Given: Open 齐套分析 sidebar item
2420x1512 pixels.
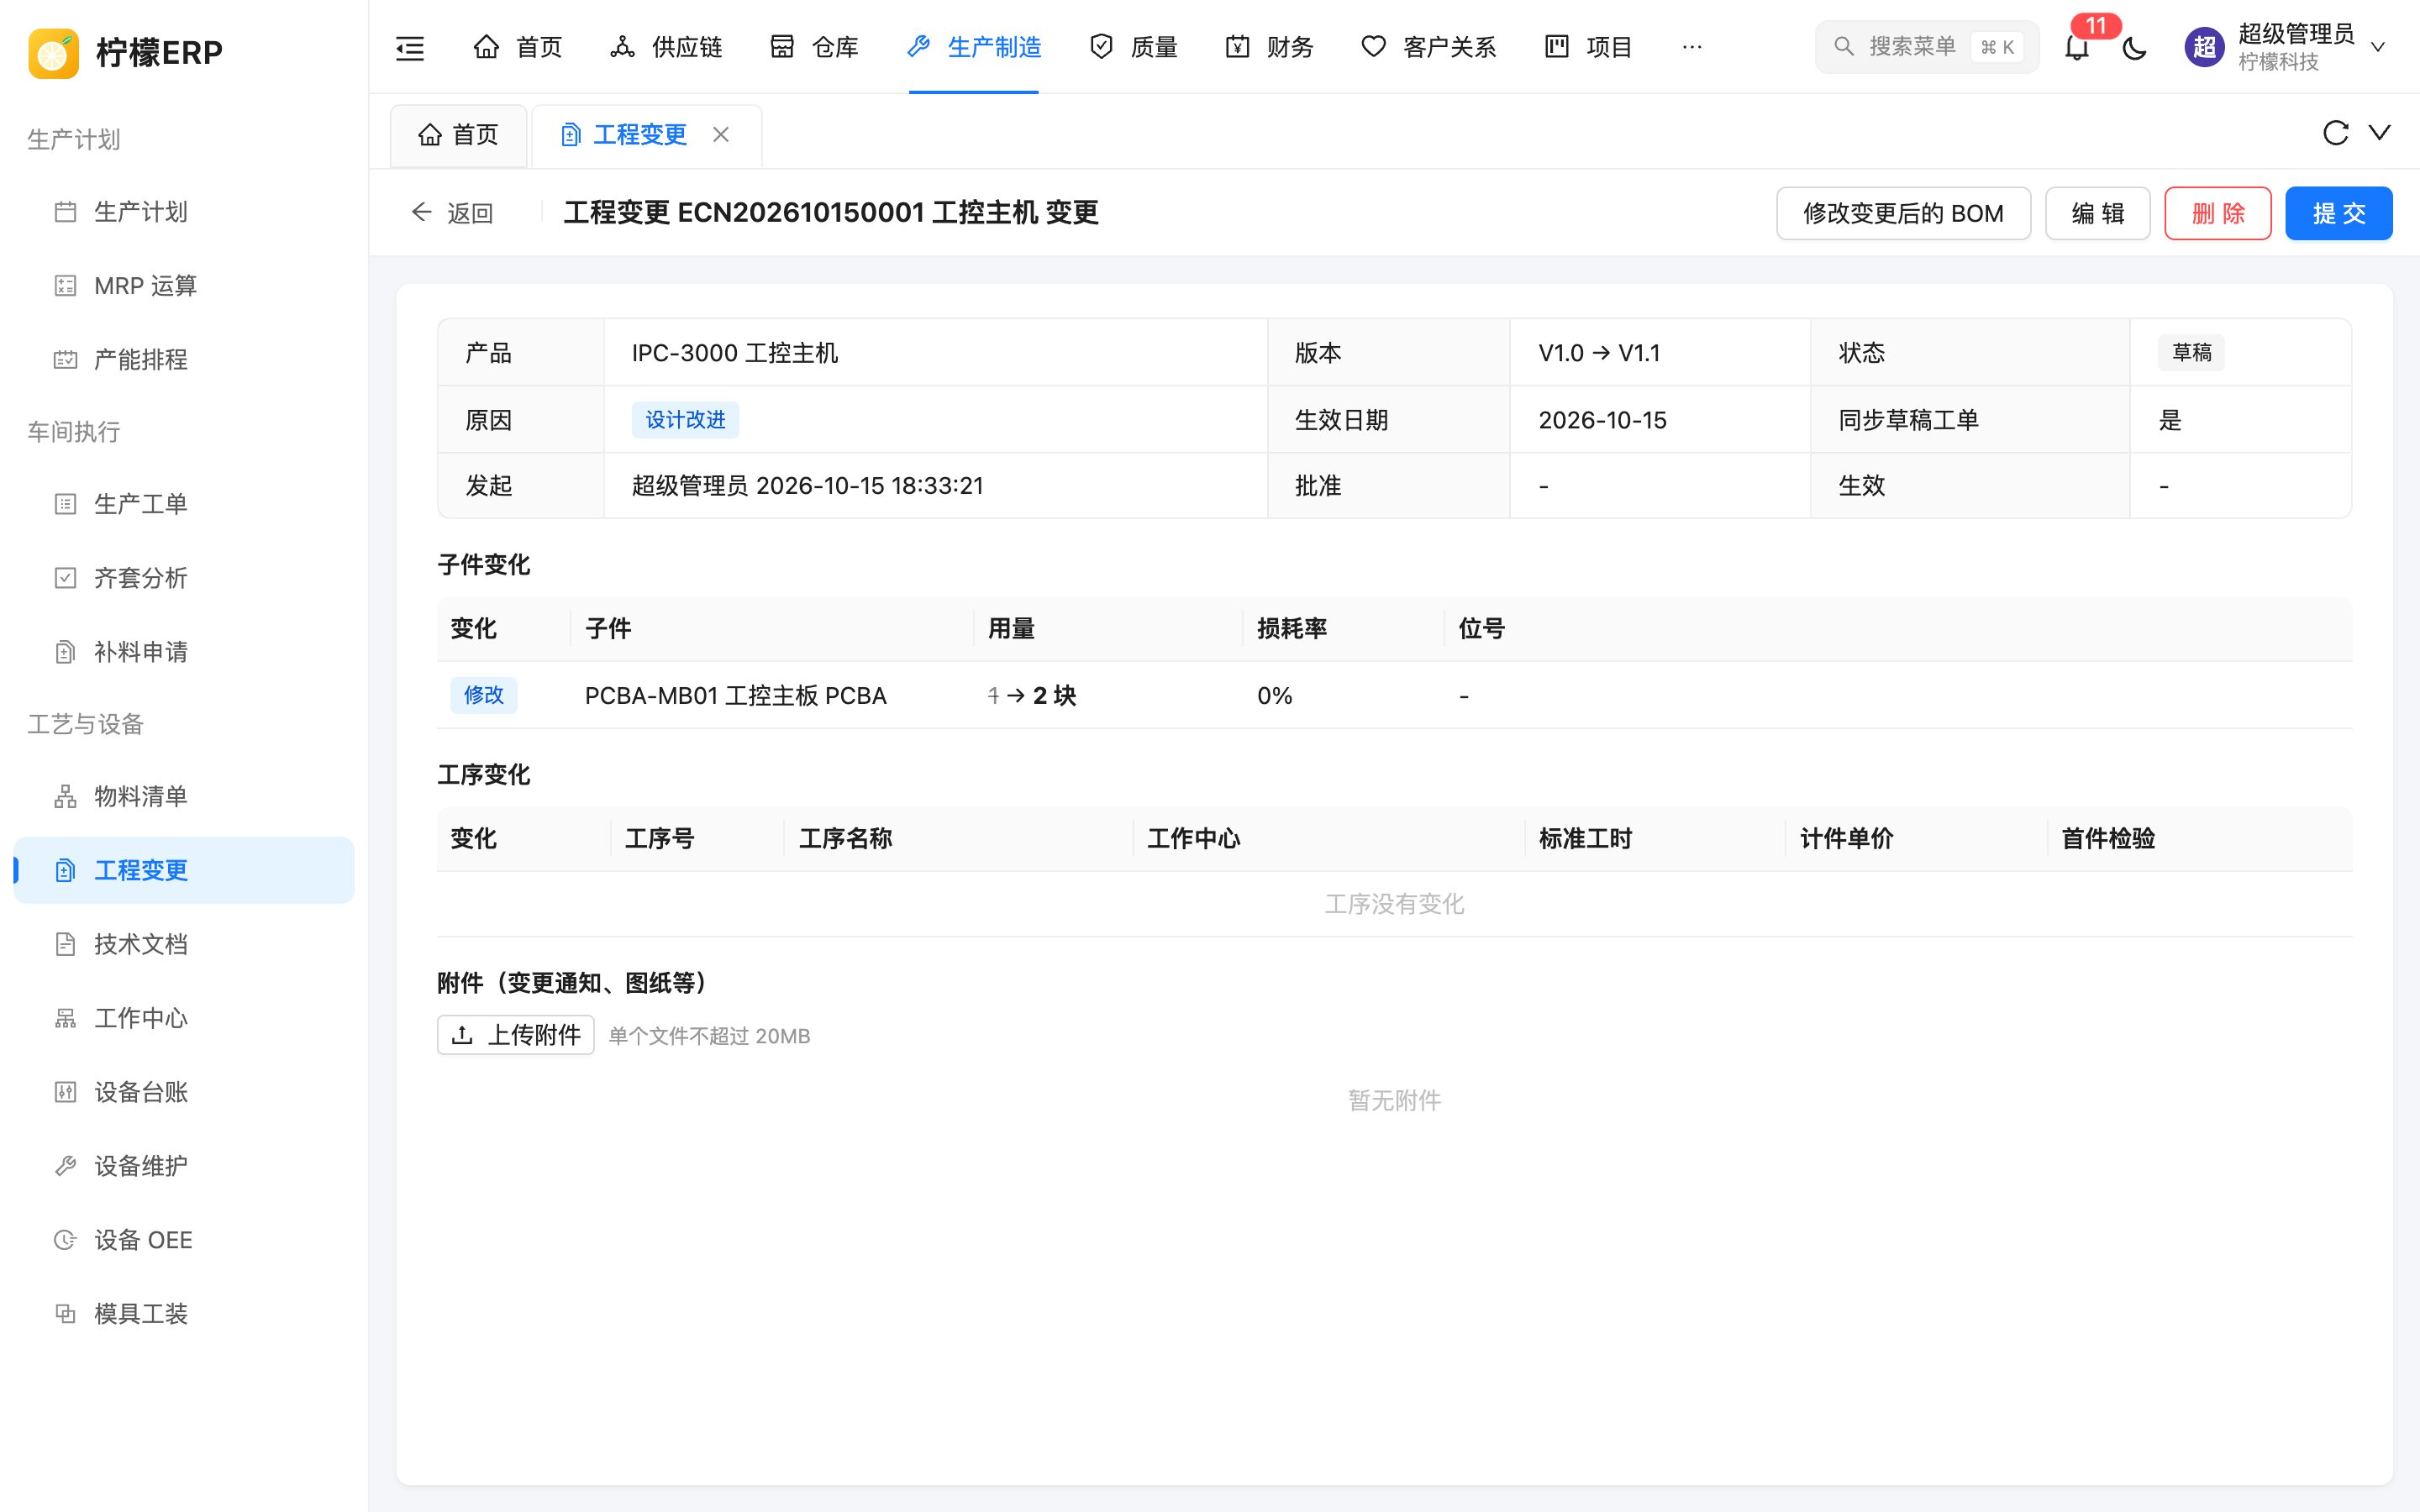Looking at the screenshot, I should point(184,578).
